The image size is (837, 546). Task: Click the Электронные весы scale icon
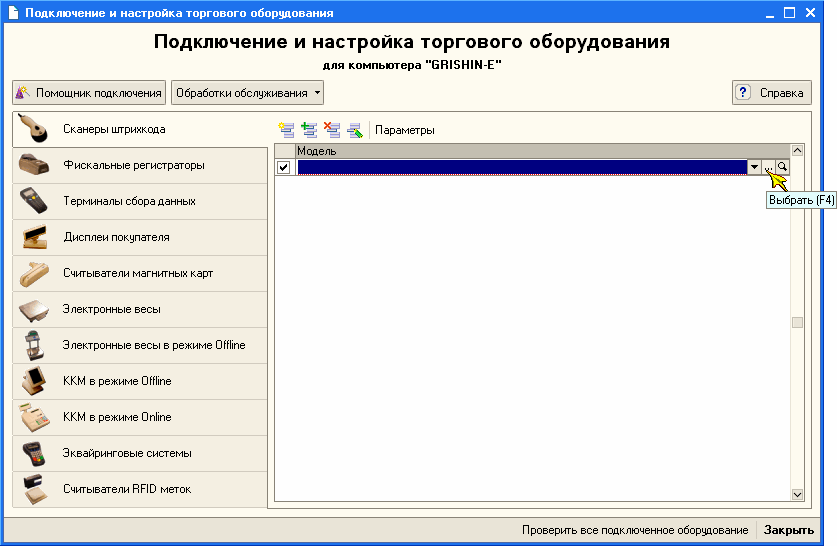pos(34,309)
